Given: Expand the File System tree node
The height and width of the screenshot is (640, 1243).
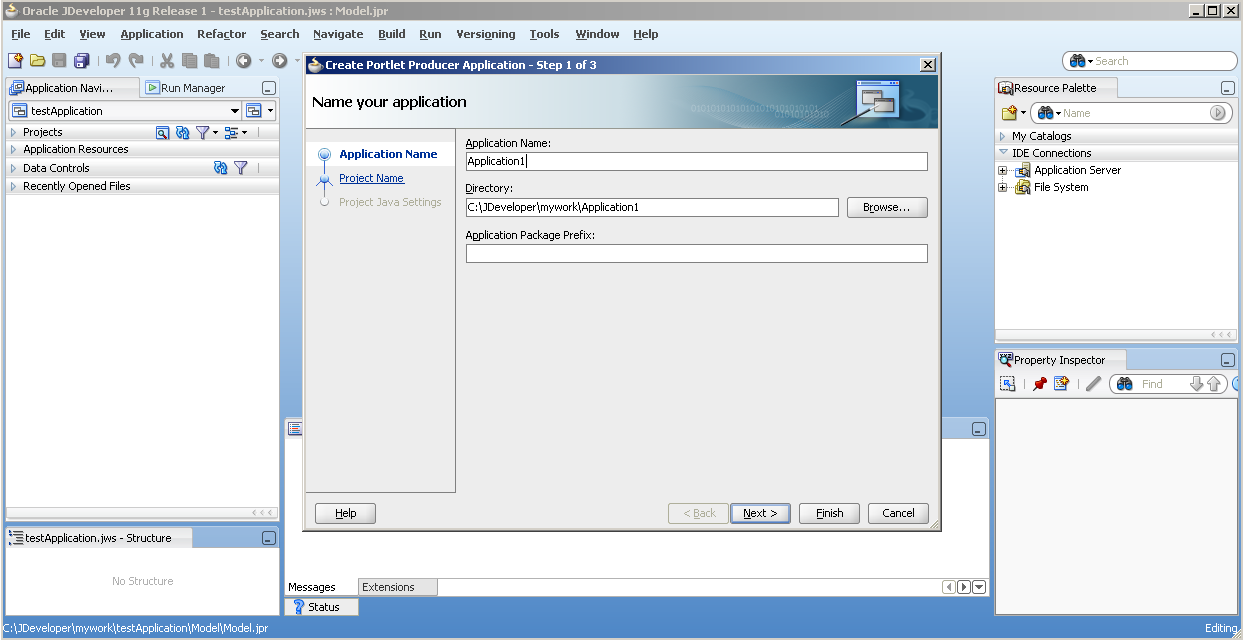Looking at the screenshot, I should 1003,187.
